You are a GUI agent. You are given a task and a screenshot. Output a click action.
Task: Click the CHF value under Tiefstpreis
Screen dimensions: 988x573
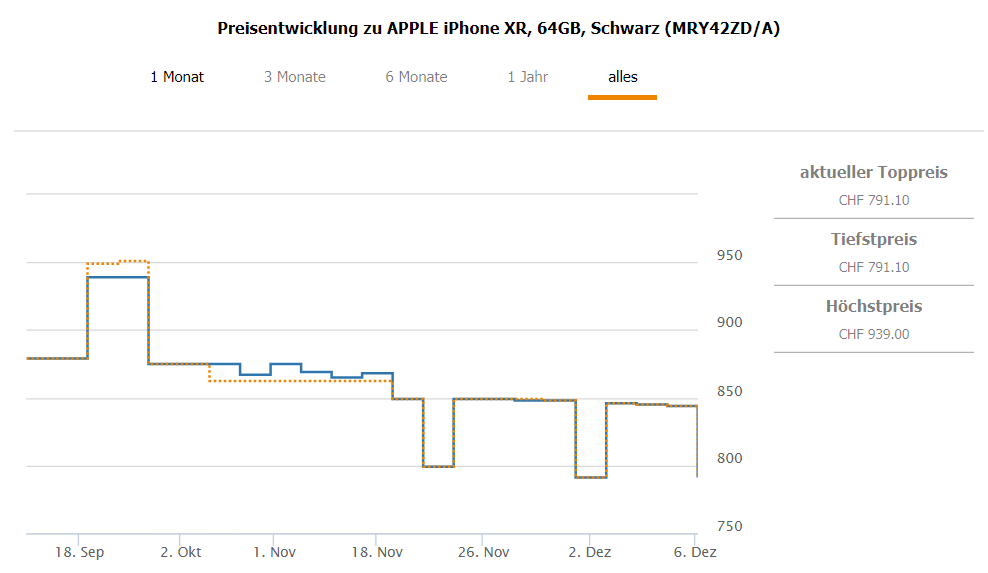pyautogui.click(x=873, y=267)
